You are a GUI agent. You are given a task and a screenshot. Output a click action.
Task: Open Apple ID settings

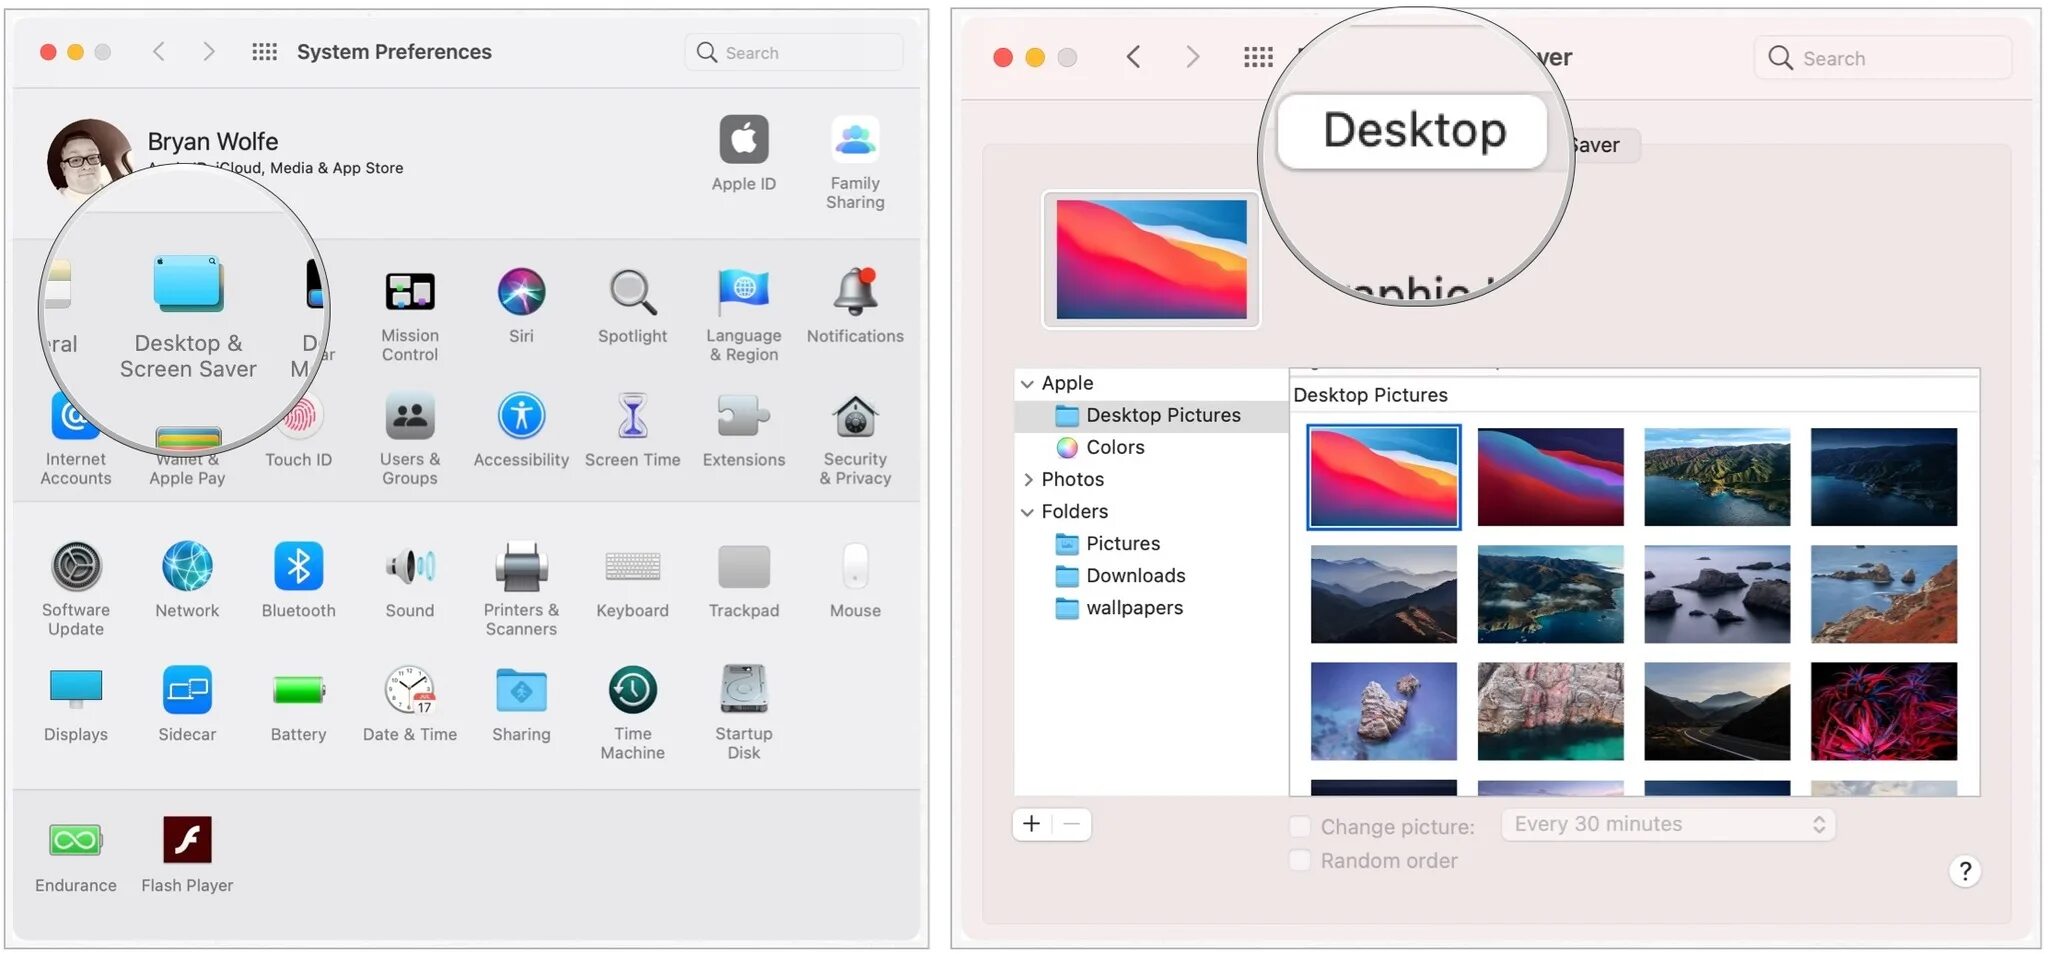[x=744, y=153]
